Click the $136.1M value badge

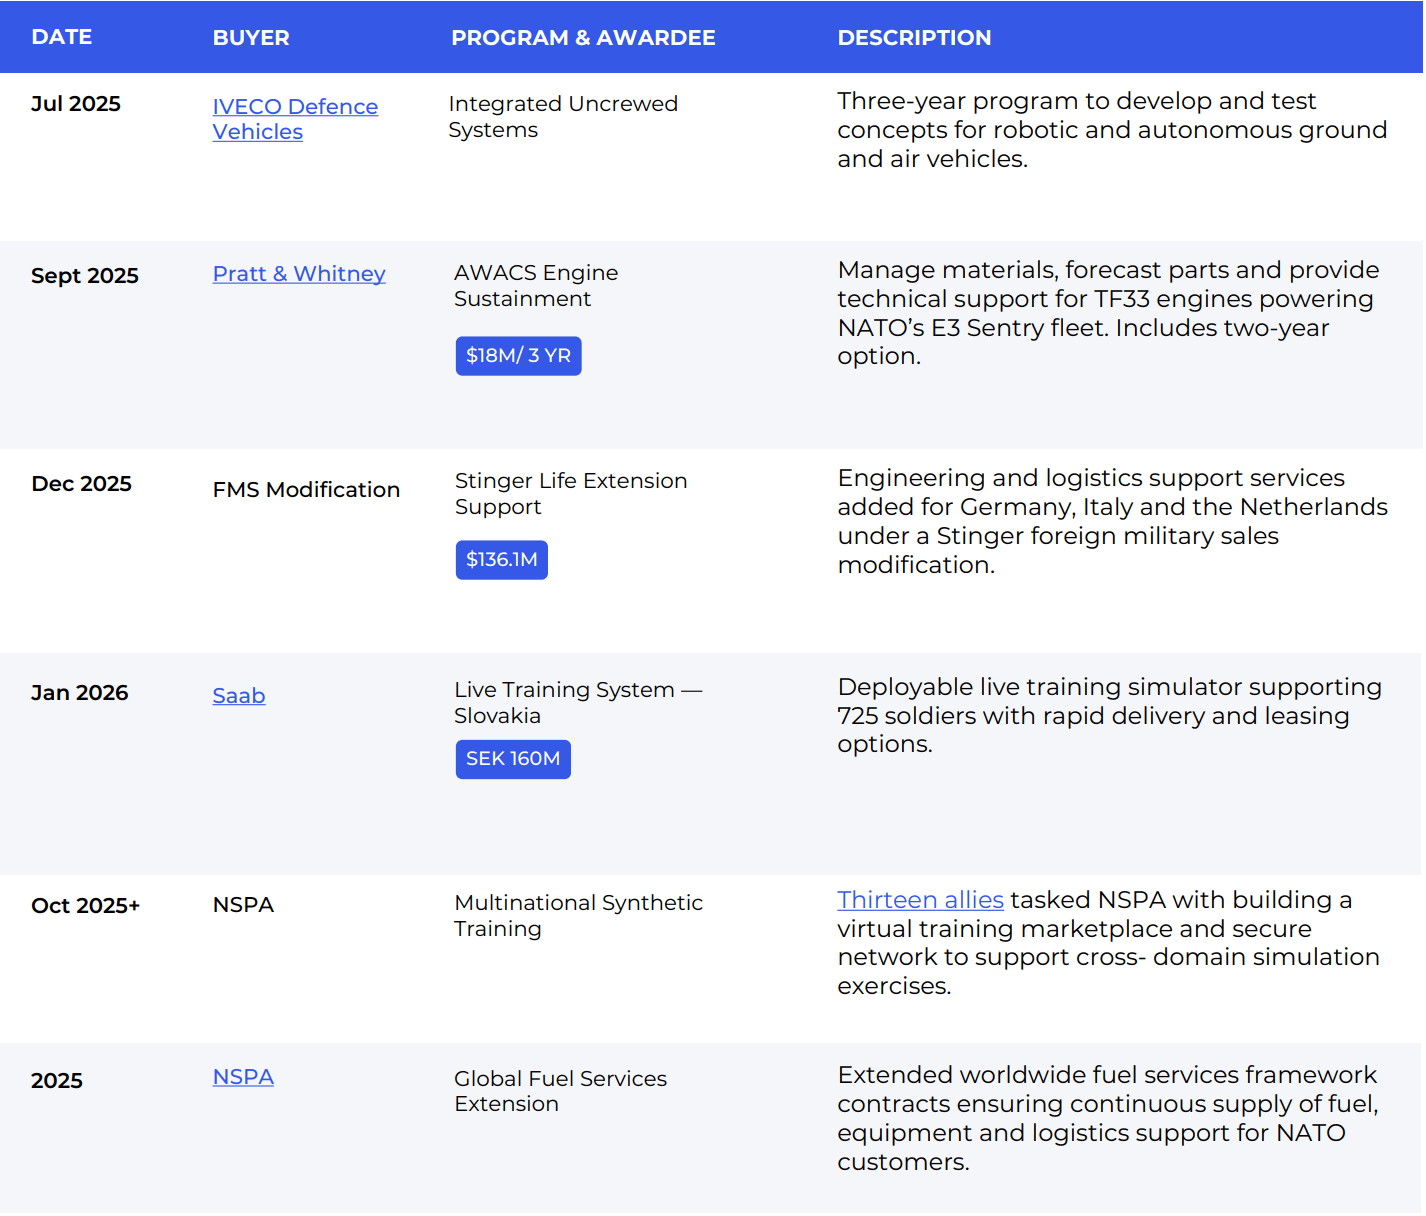point(501,560)
